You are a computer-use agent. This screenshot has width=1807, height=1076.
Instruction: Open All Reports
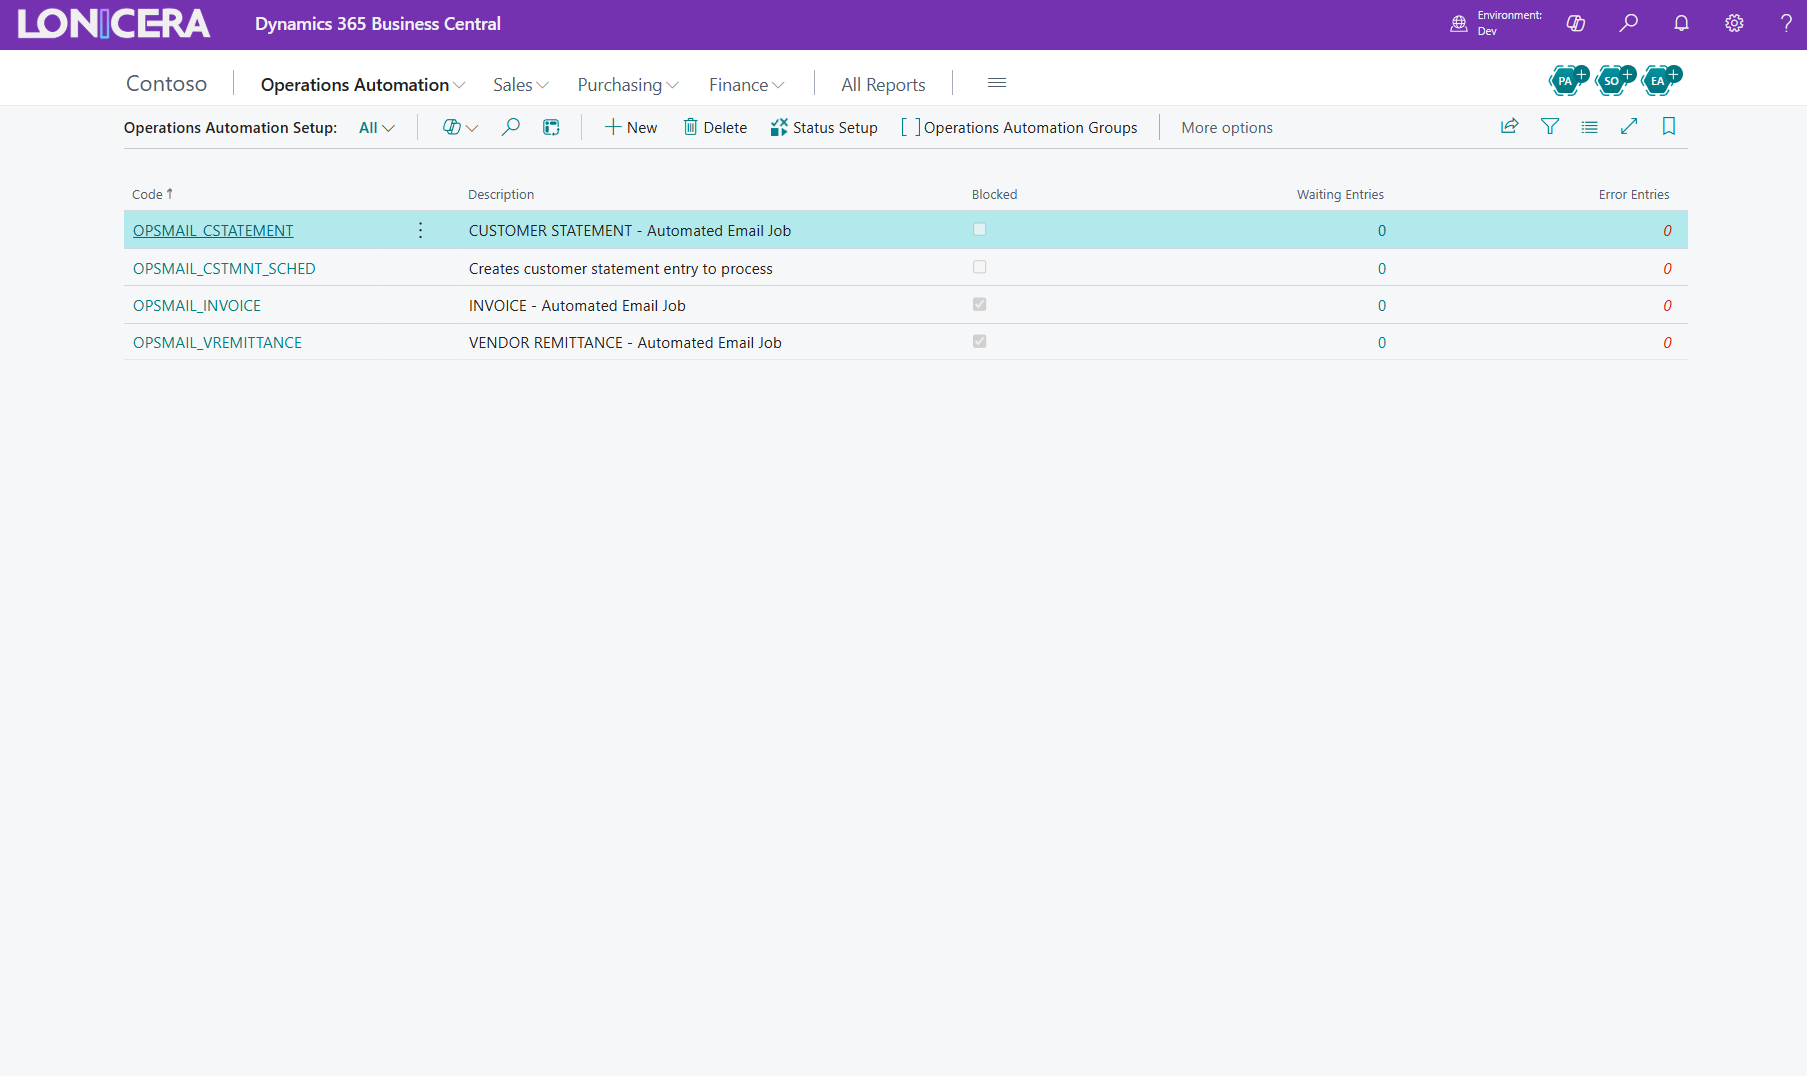pos(883,85)
